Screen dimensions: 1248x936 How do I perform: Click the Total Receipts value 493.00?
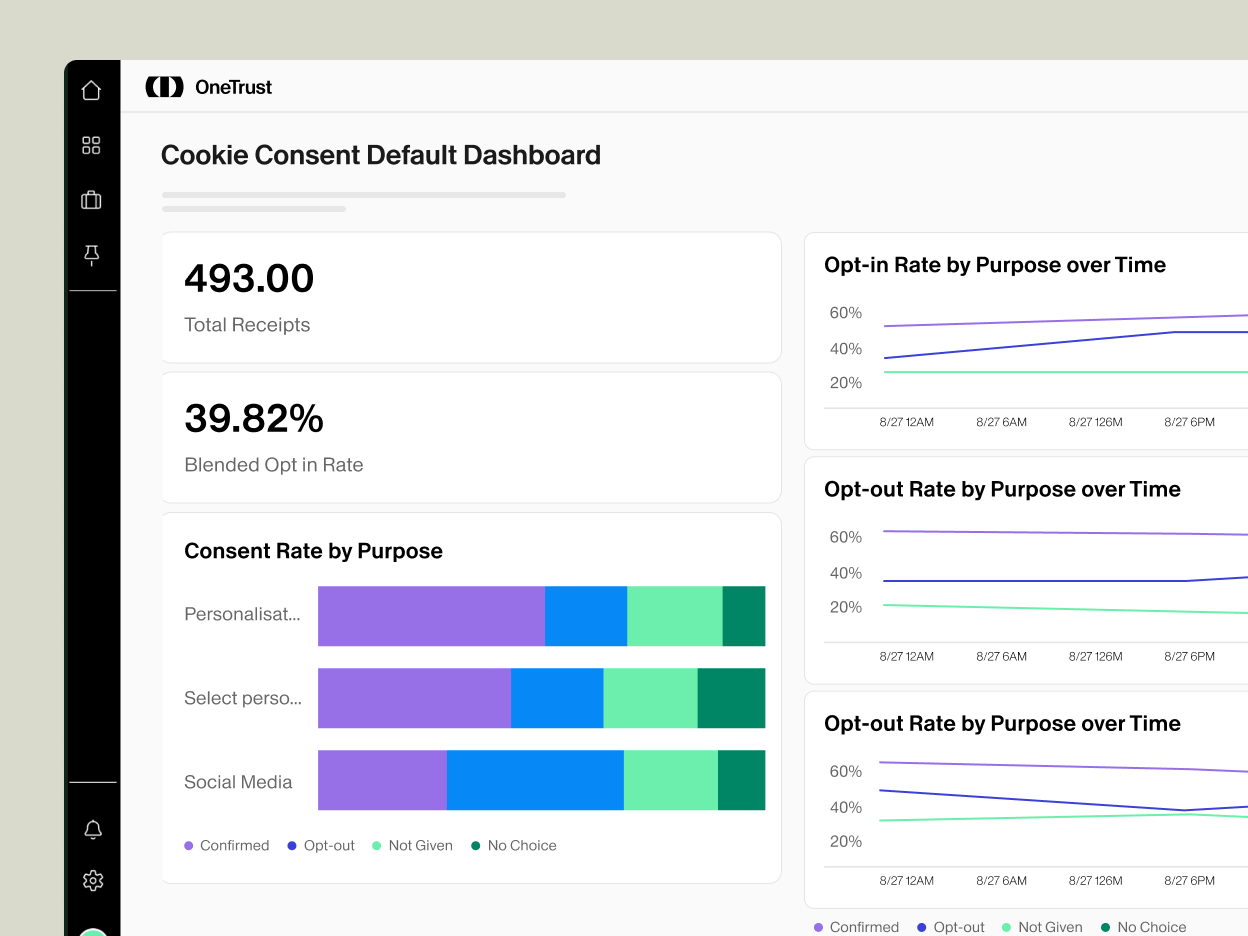[248, 278]
